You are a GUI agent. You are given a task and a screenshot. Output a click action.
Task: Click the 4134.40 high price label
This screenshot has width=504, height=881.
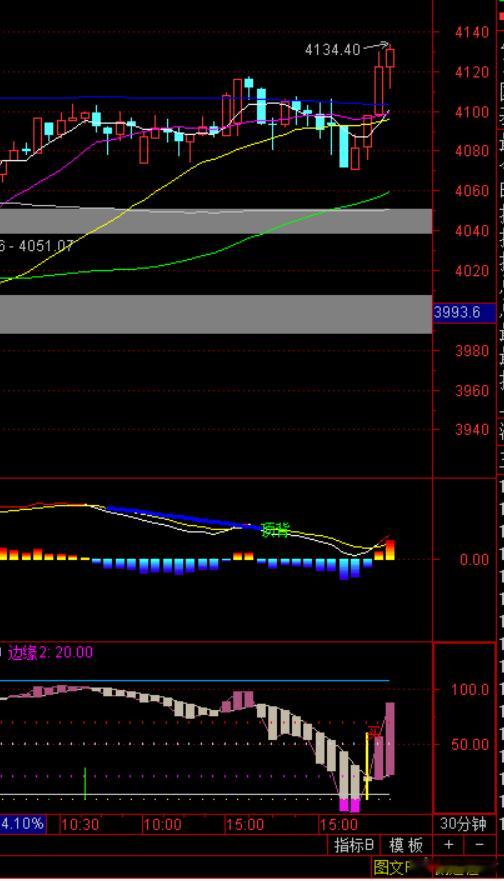pyautogui.click(x=332, y=50)
